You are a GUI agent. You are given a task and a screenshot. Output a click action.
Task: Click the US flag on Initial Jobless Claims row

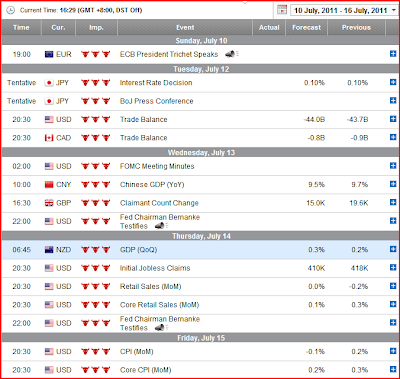coord(49,268)
